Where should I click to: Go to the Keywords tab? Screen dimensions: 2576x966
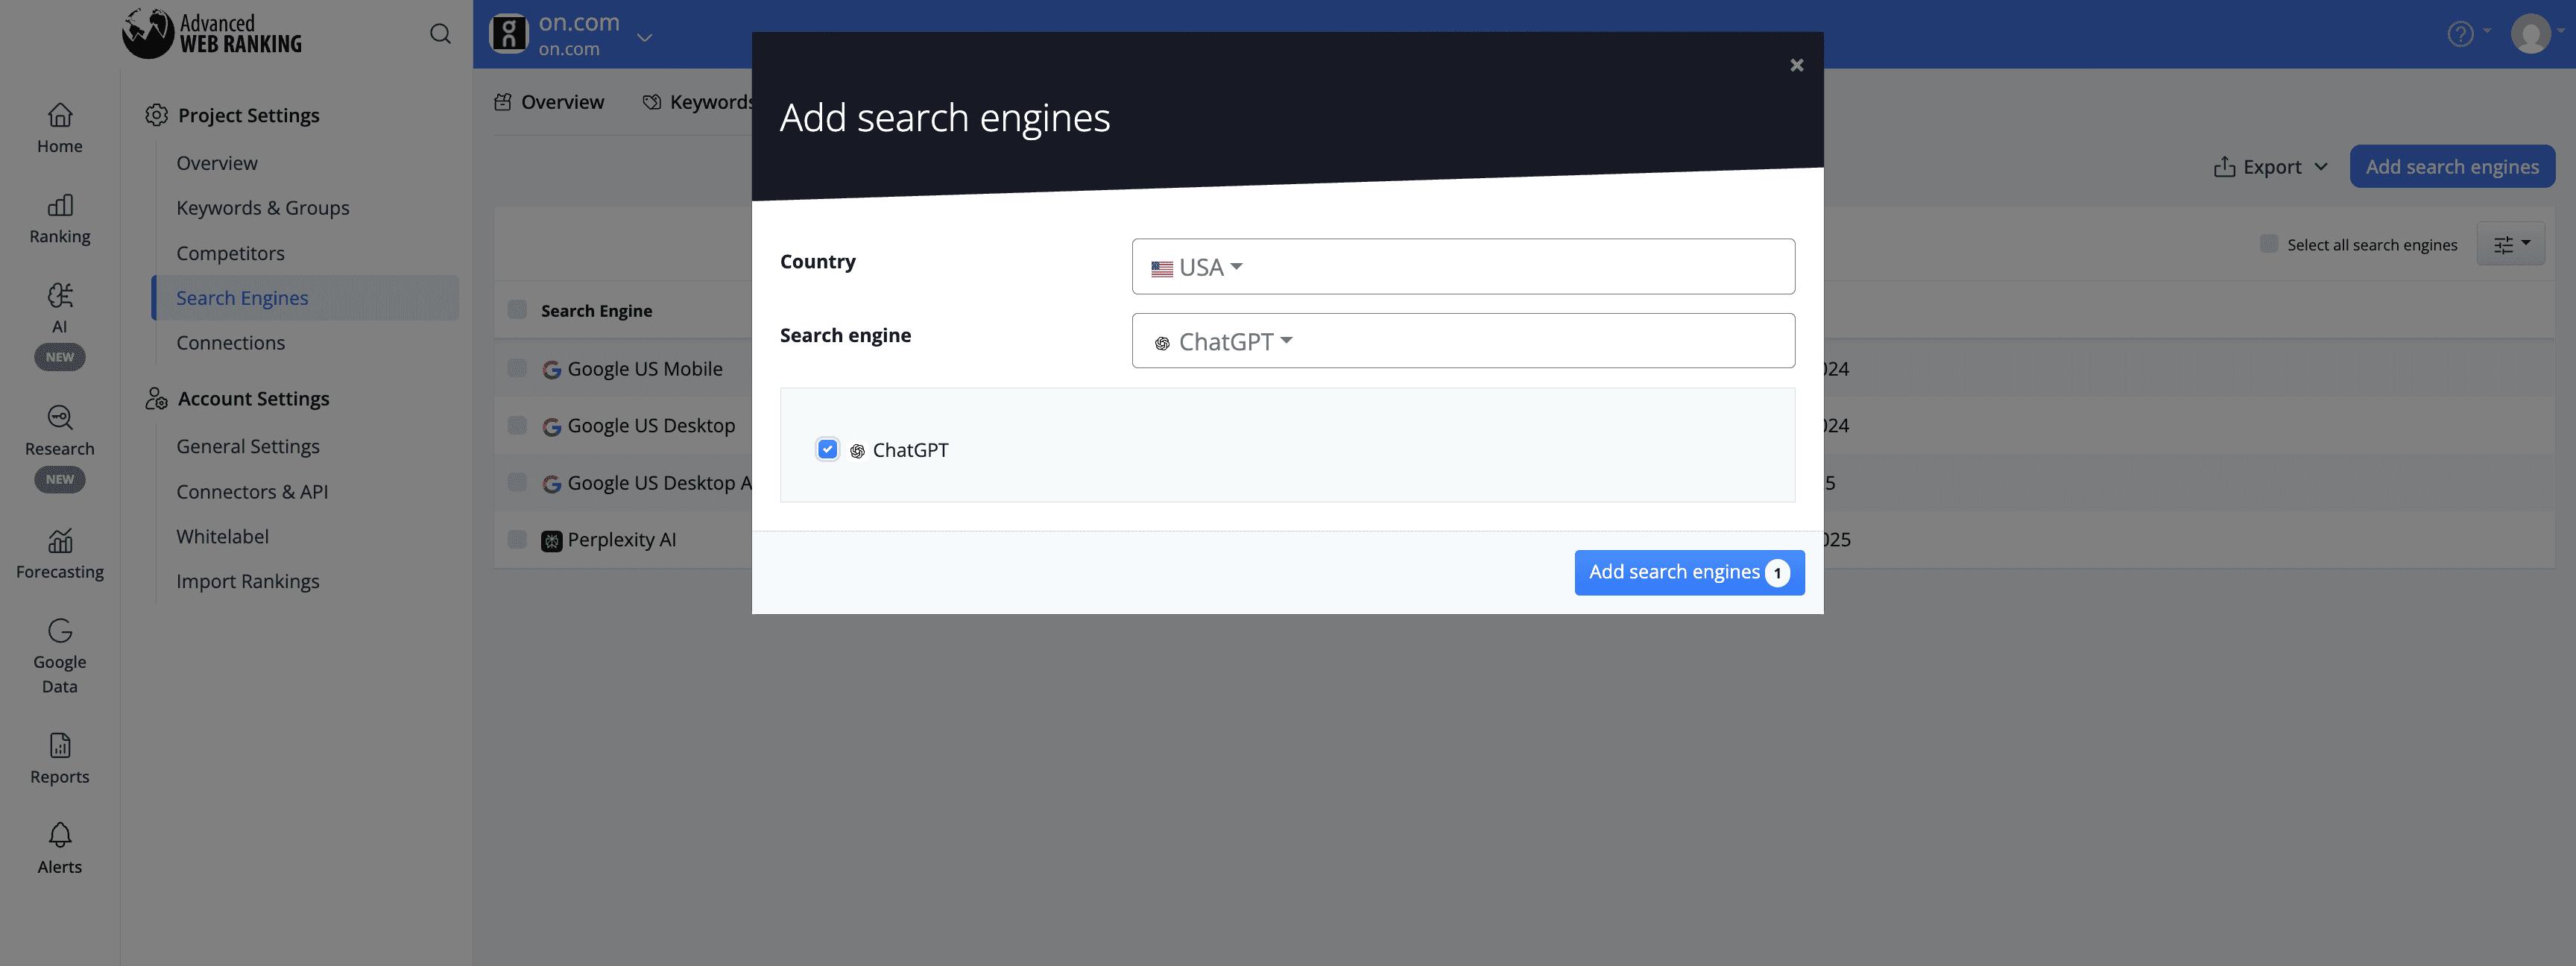point(697,102)
